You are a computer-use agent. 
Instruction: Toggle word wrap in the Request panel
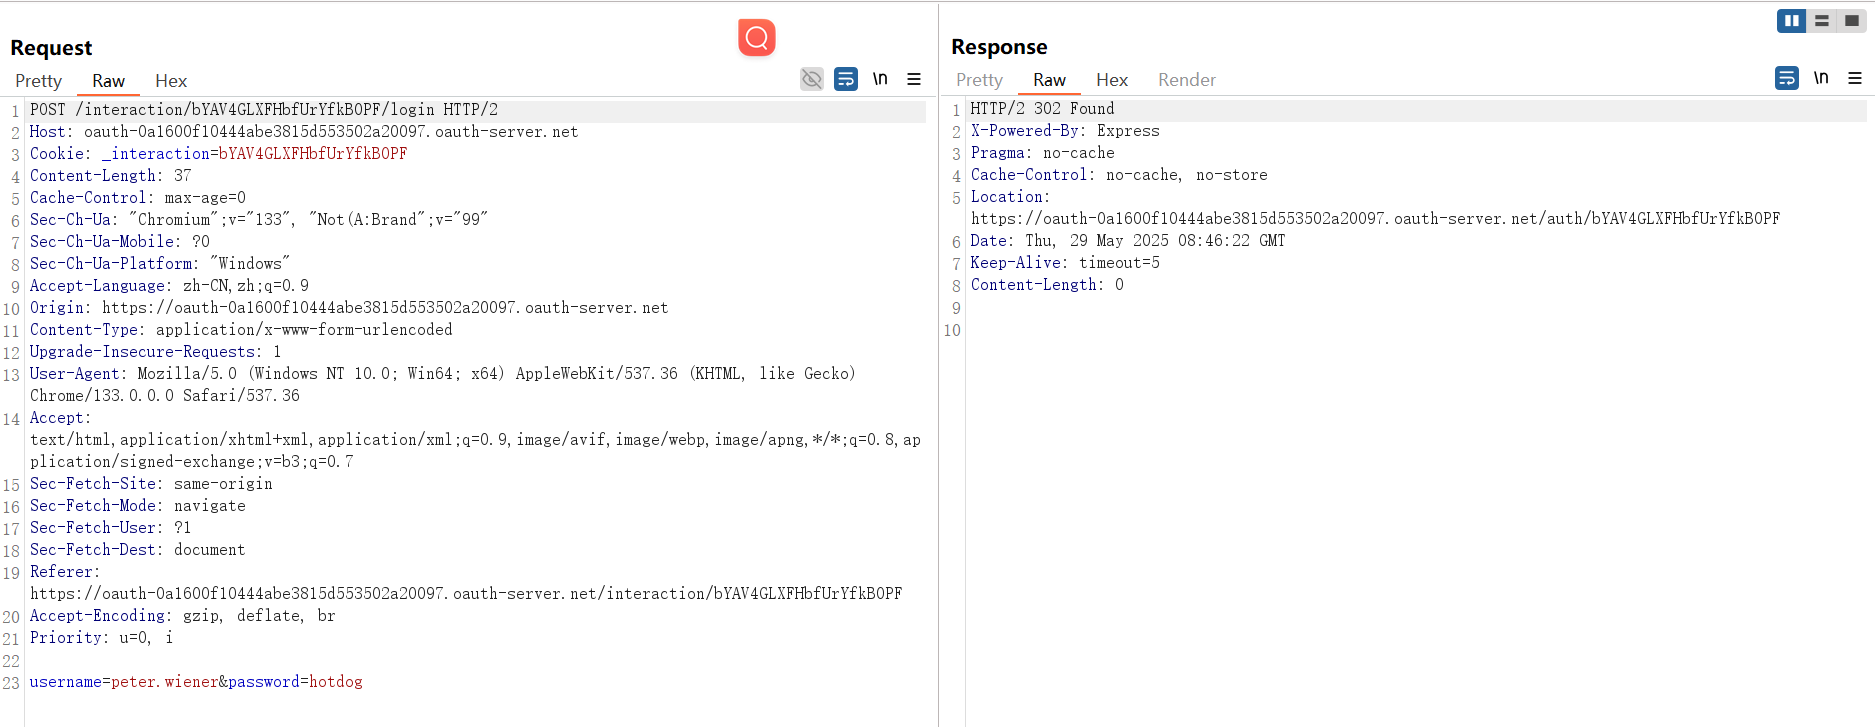click(846, 79)
